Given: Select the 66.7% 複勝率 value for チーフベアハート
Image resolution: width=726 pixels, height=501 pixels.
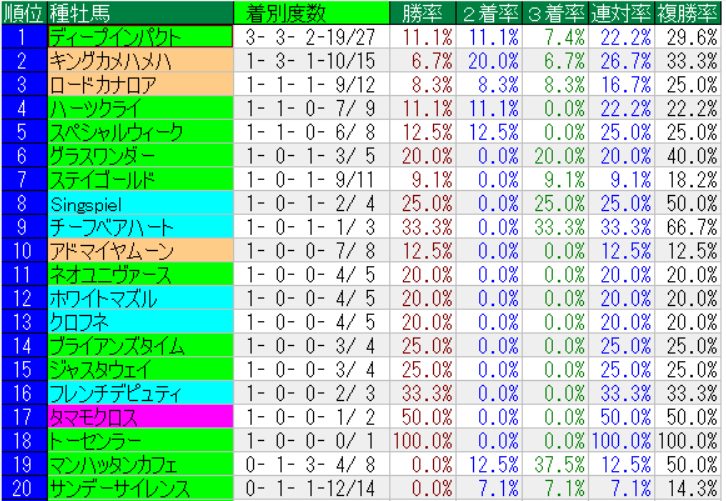Looking at the screenshot, I should pos(688,227).
